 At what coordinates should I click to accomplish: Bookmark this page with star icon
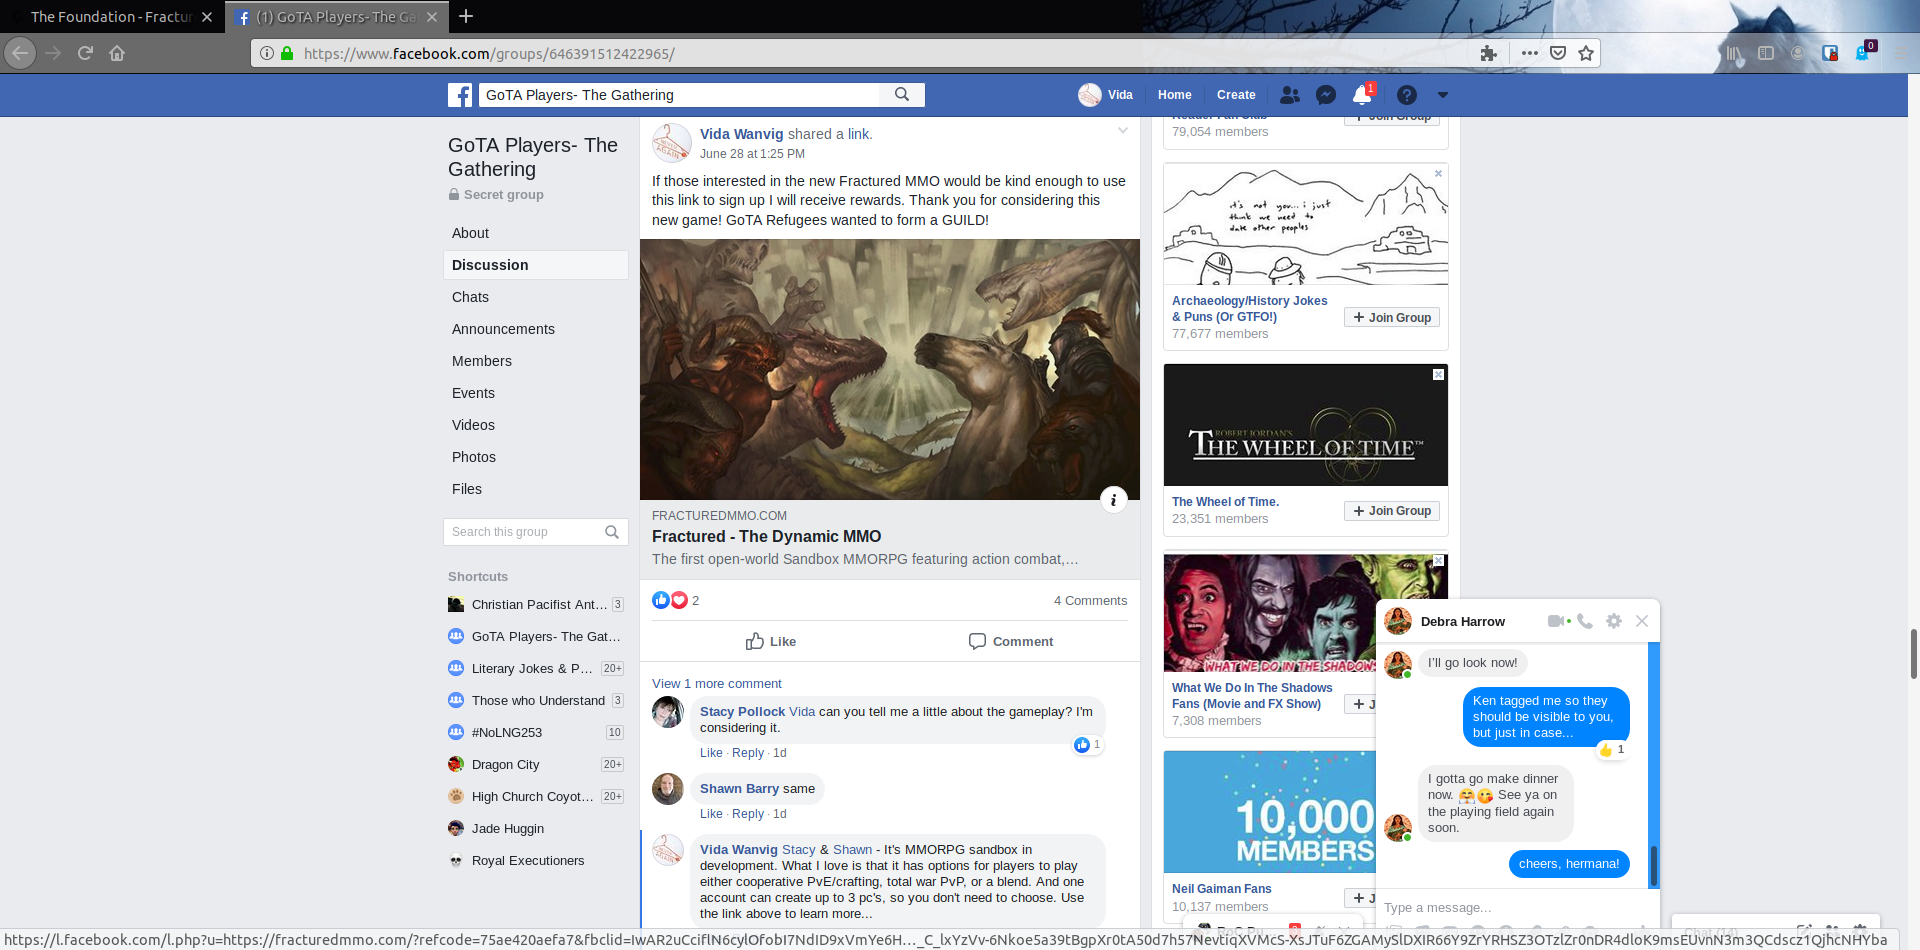tap(1586, 53)
